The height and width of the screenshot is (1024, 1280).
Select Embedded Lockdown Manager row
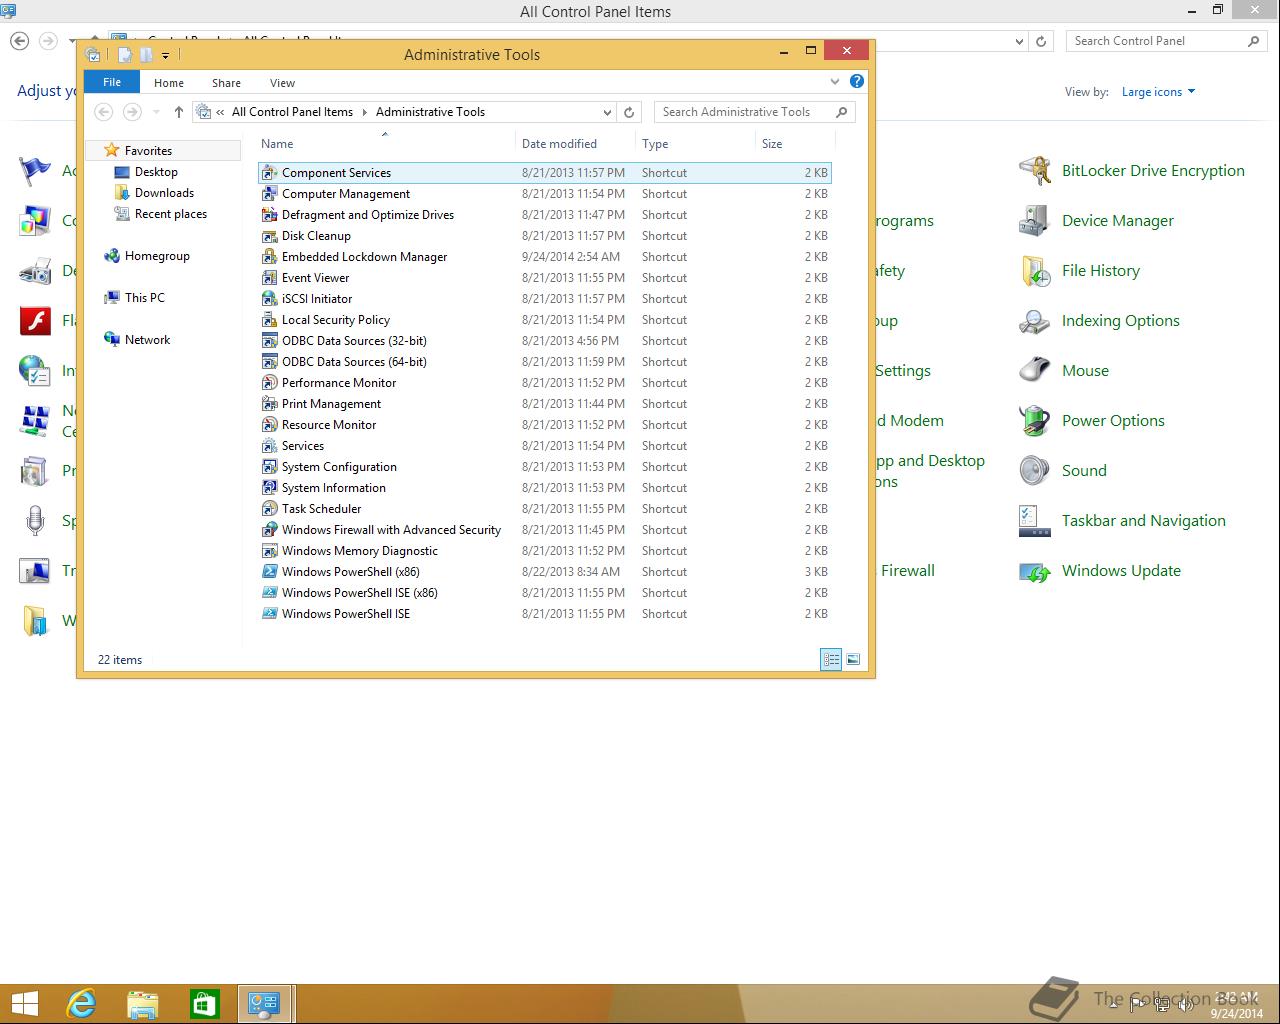pos(545,257)
